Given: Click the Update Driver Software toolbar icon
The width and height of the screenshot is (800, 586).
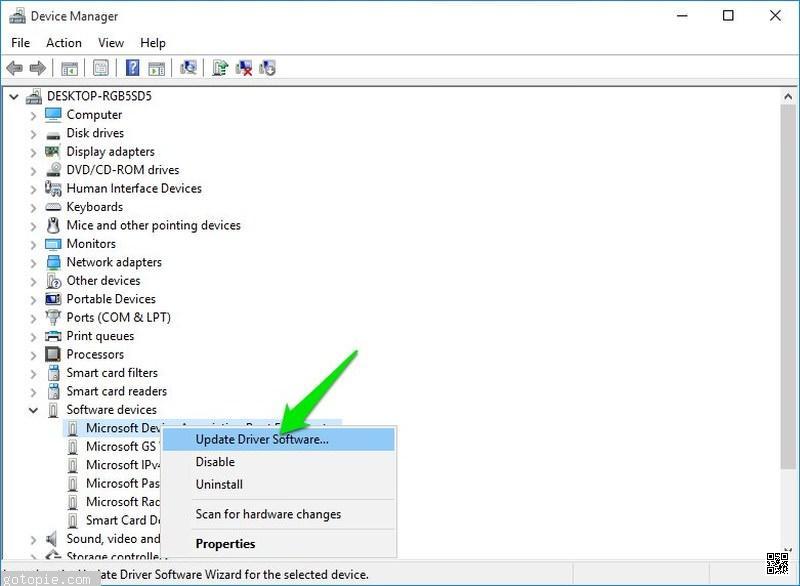Looking at the screenshot, I should point(220,68).
